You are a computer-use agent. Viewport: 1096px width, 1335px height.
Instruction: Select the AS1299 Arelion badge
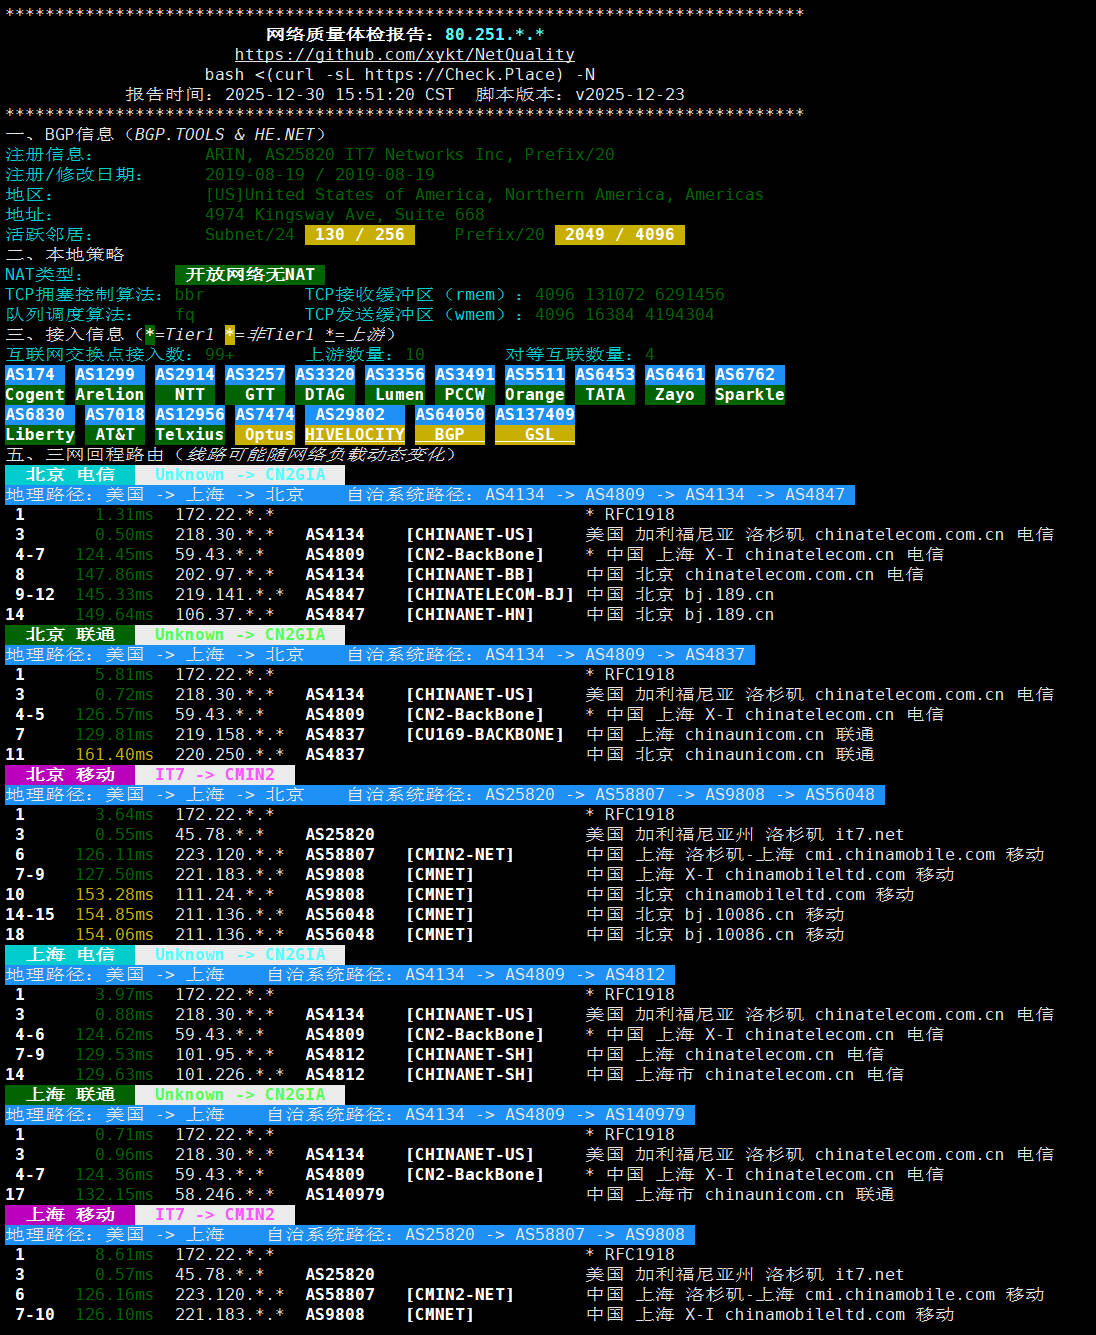tap(109, 384)
